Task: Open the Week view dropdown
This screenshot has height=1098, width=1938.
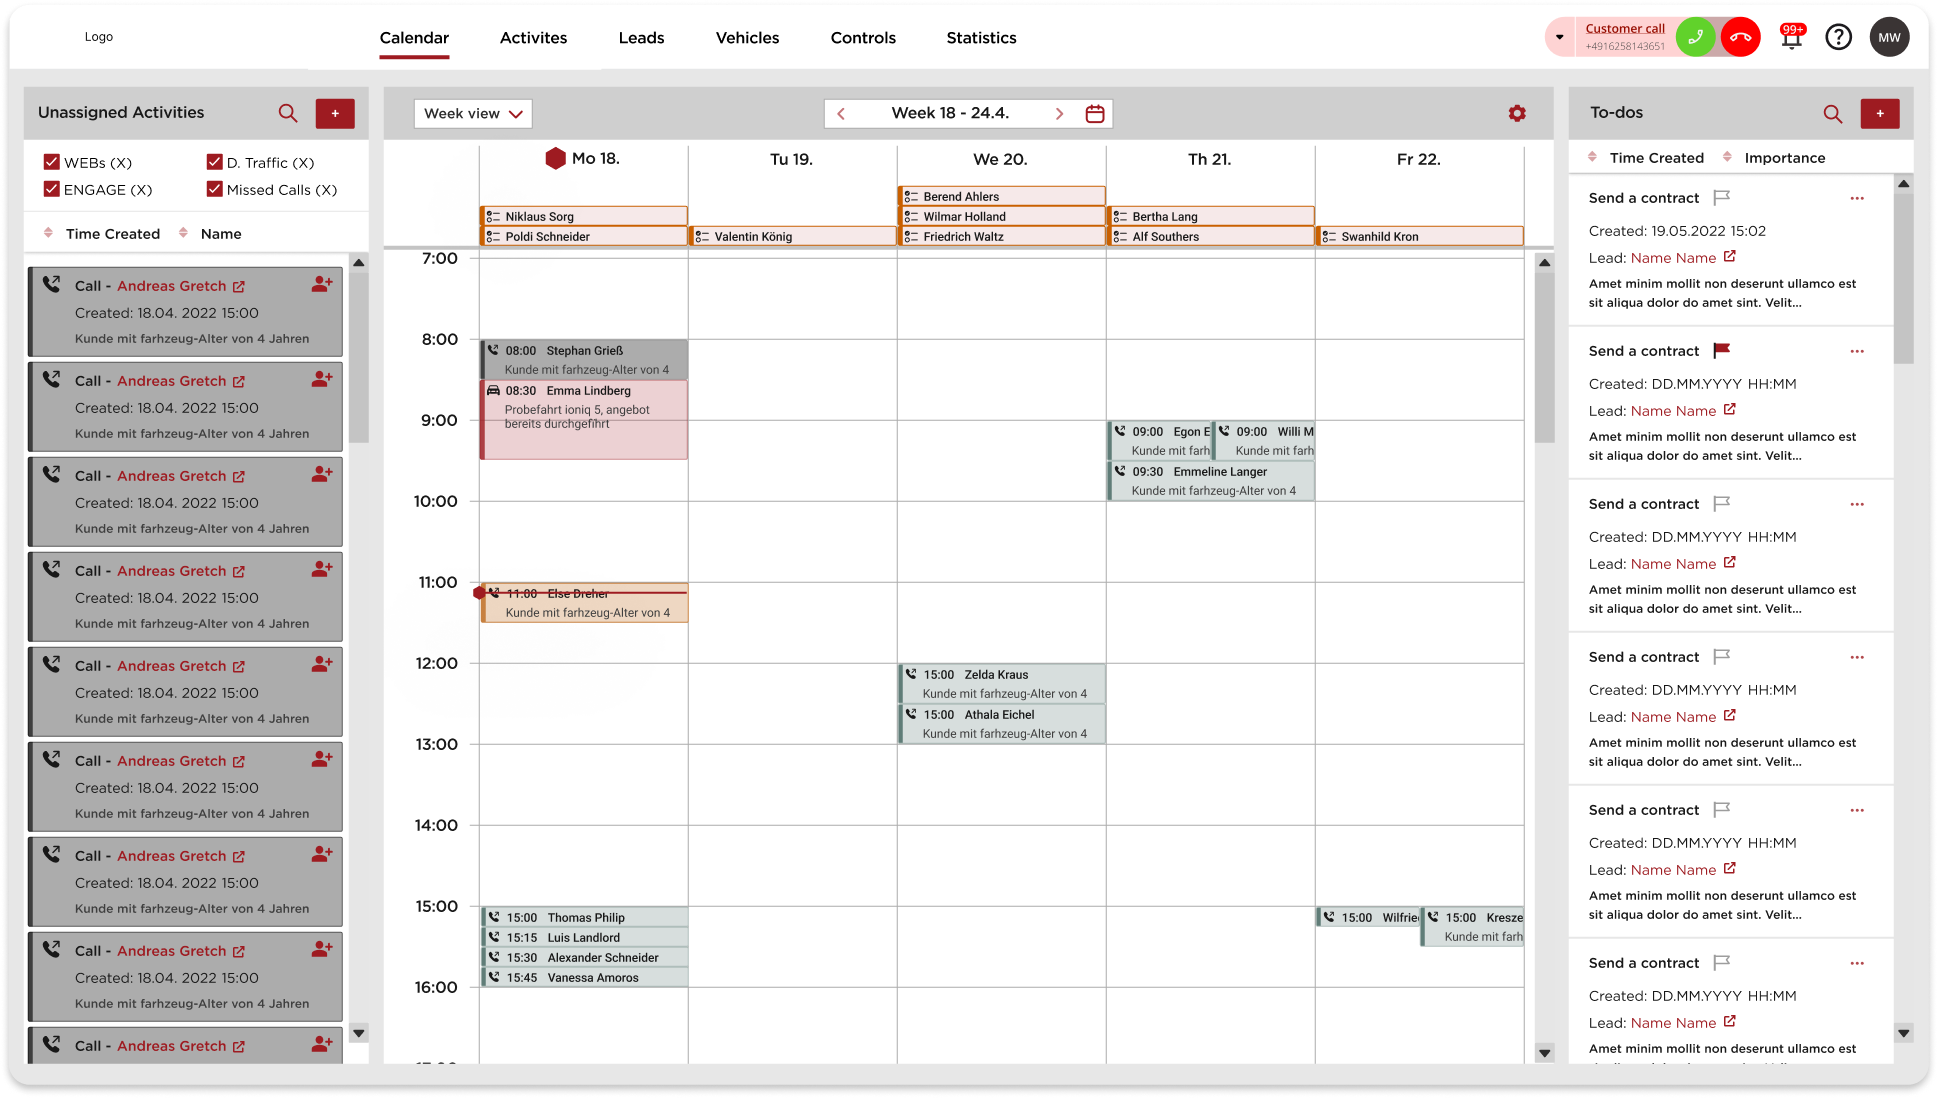Action: point(473,114)
